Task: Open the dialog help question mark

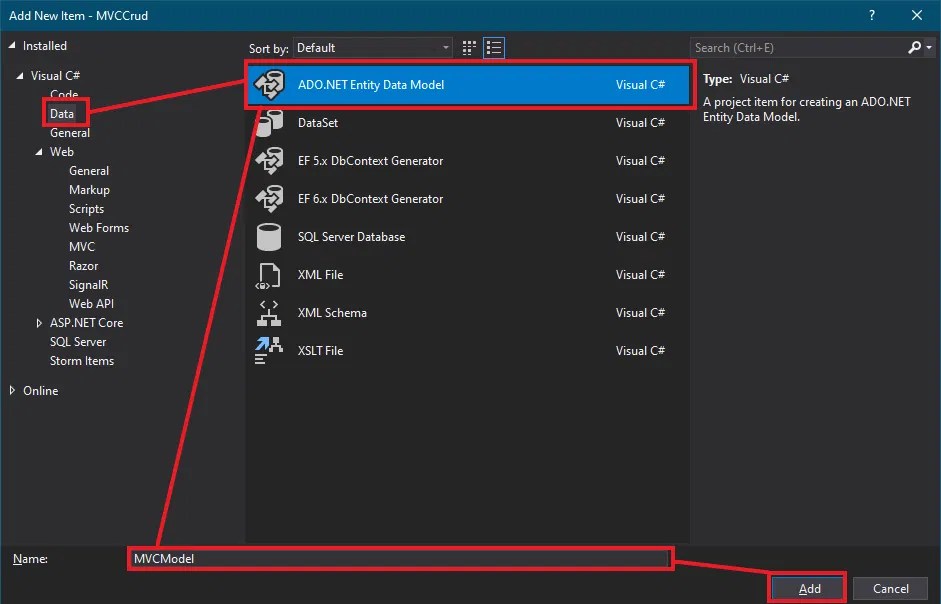Action: (872, 16)
